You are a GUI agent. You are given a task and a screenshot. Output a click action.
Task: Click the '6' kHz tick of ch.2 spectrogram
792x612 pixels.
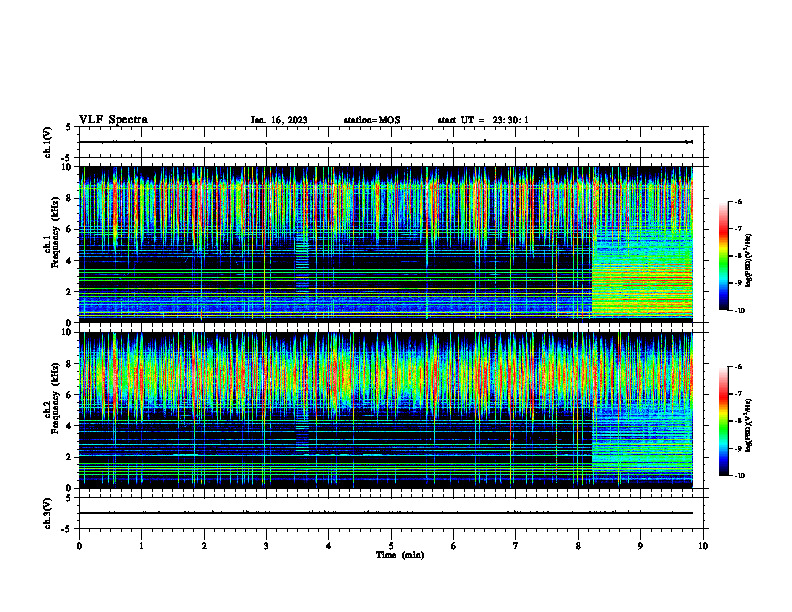[70, 395]
